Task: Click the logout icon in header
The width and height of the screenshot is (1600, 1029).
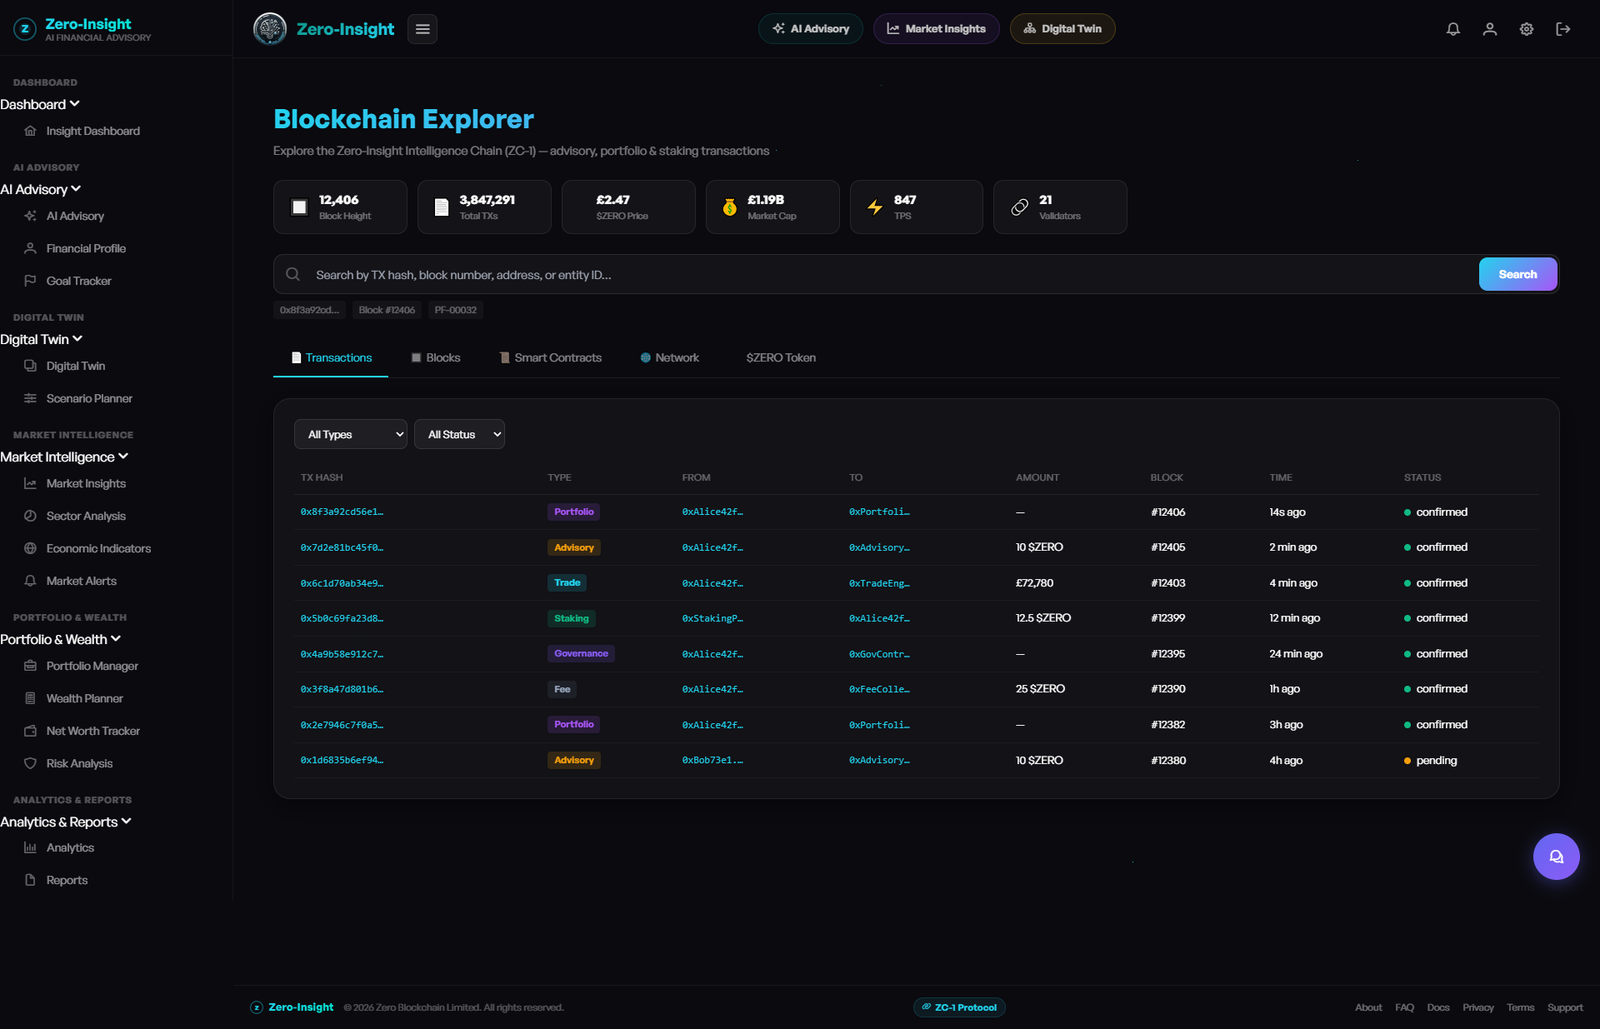Action: tap(1563, 29)
